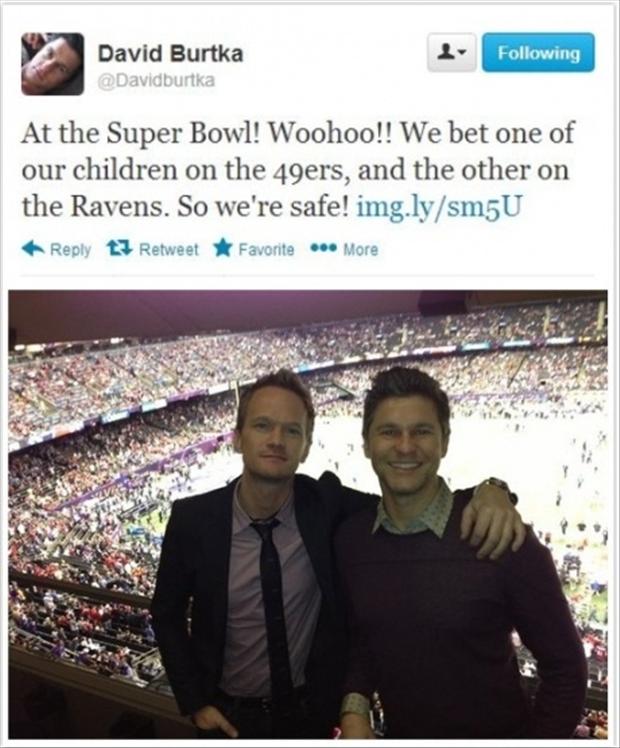This screenshot has width=620, height=748.
Task: Click the Retweet text label
Action: pos(169,249)
